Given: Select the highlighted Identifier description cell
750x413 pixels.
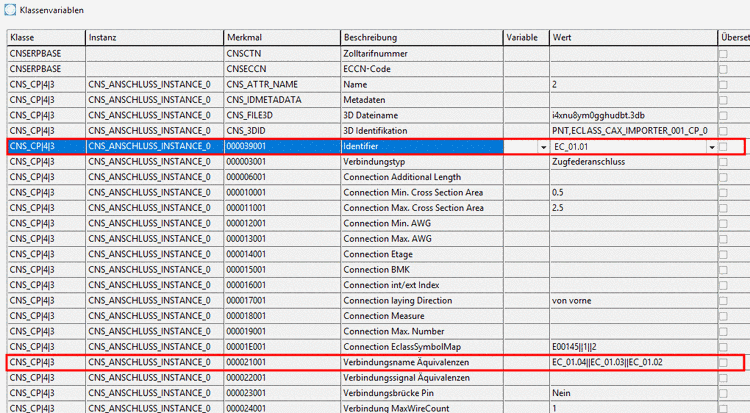Looking at the screenshot, I should click(x=422, y=146).
